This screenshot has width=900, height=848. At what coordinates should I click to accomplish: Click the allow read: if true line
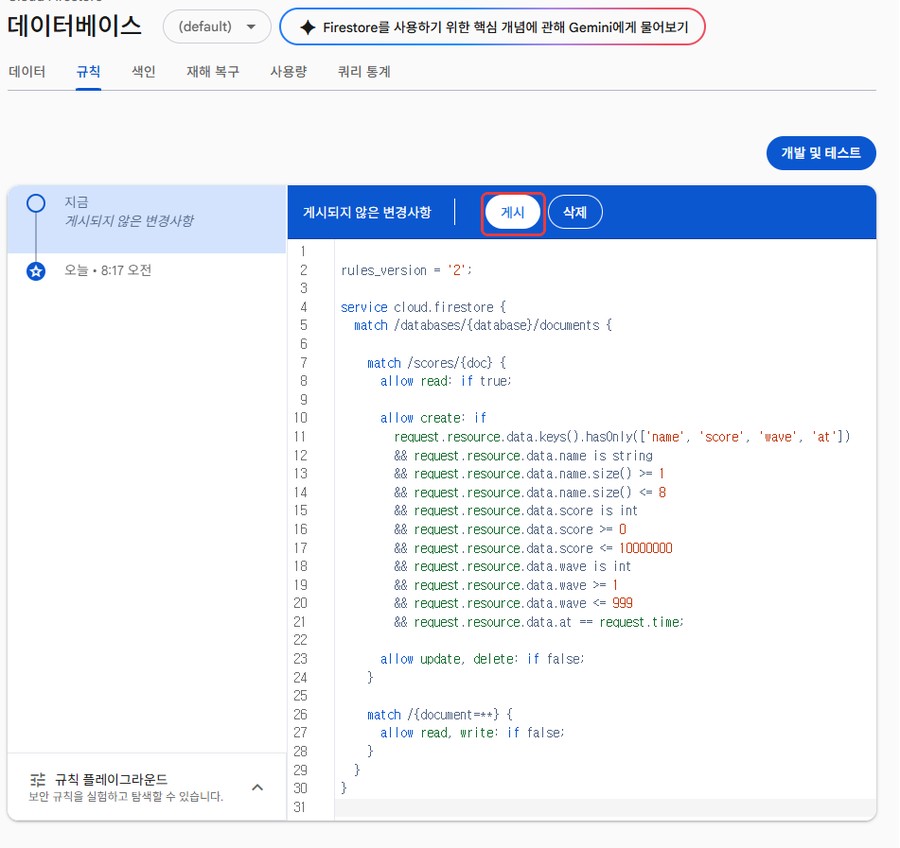click(x=445, y=381)
